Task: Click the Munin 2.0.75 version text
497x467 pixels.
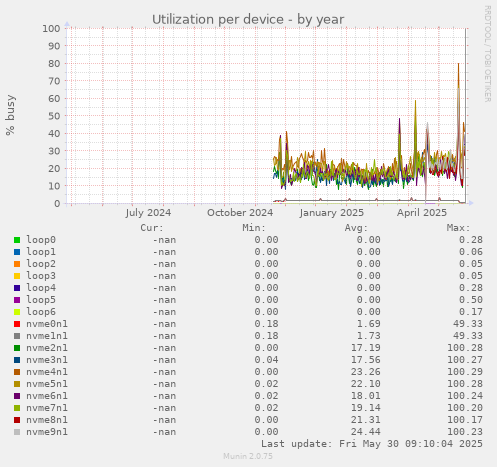Action: click(248, 456)
